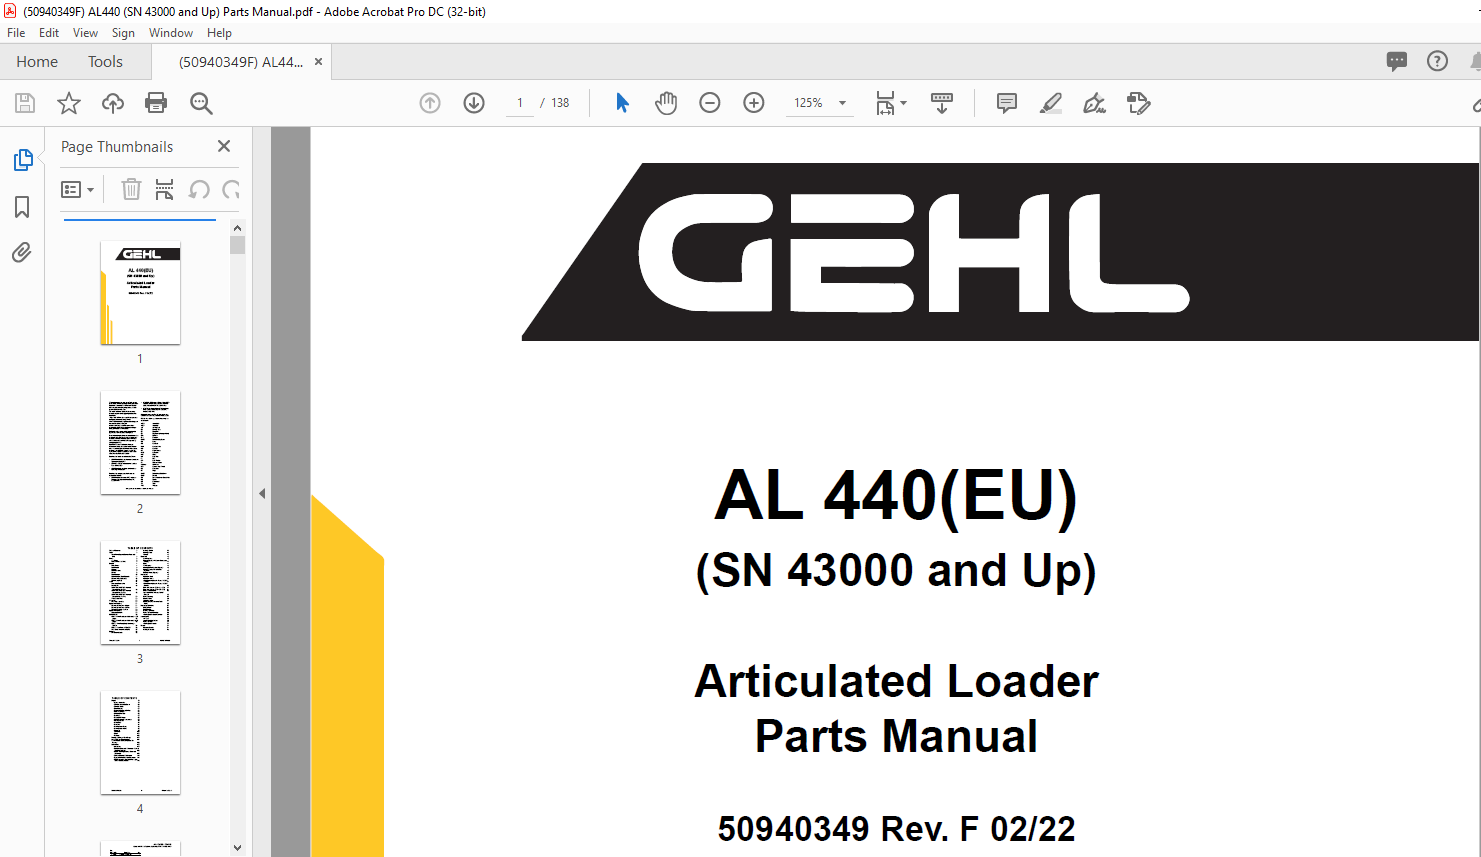The width and height of the screenshot is (1481, 857).
Task: Open the Attachments paperclip icon
Action: pos(22,252)
